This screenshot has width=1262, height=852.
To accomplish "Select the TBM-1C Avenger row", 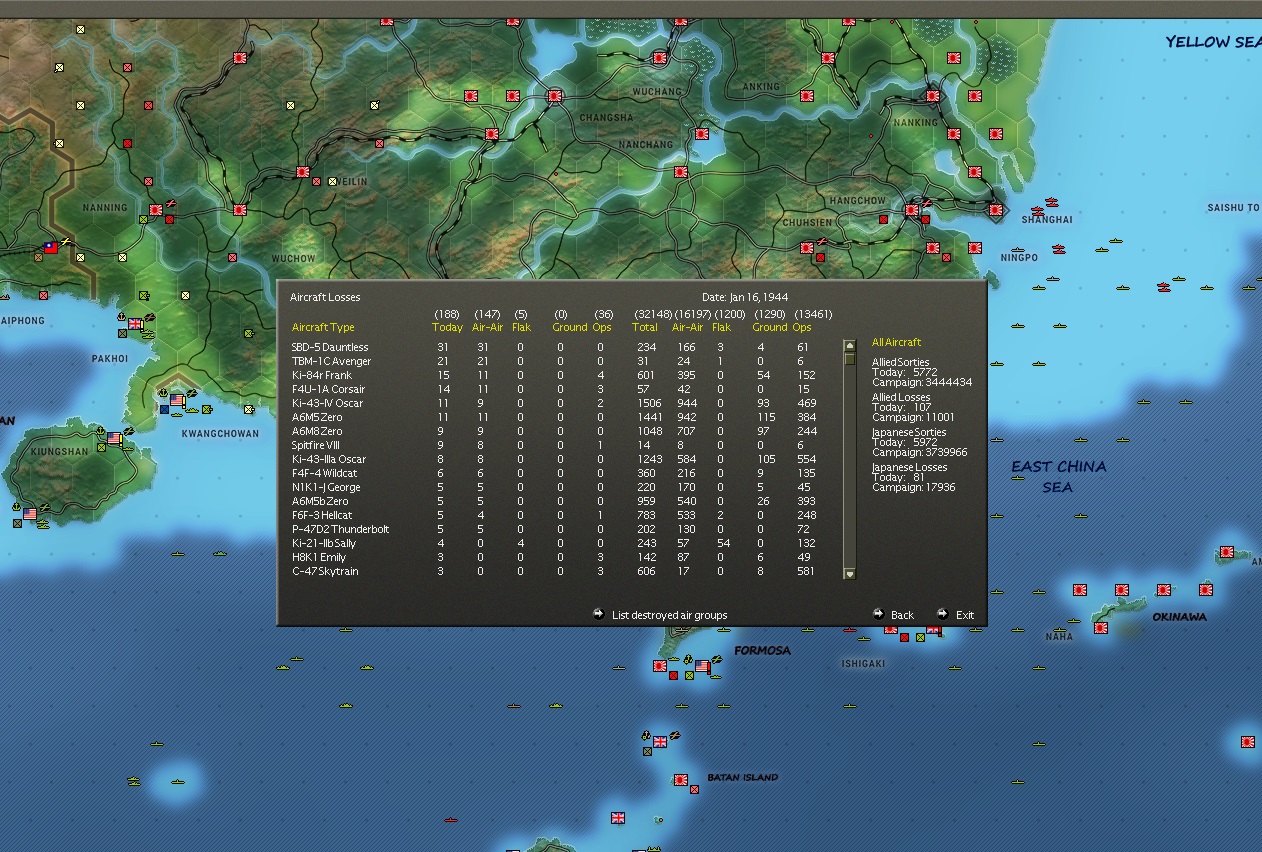I will tap(555, 361).
